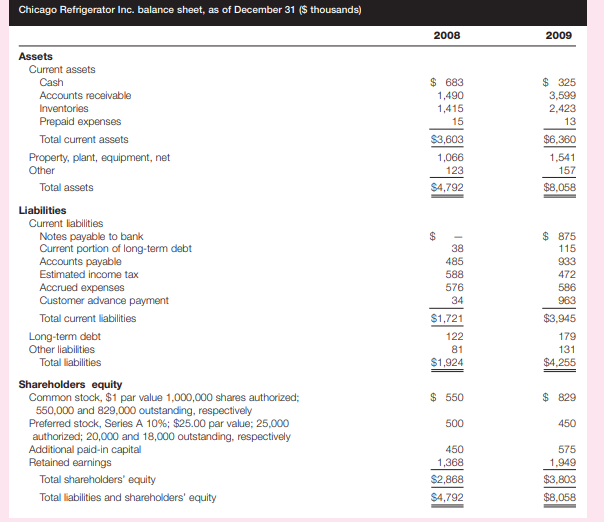This screenshot has width=604, height=522.
Task: Click the 2008 Other liabilities value 81
Action: click(x=457, y=350)
